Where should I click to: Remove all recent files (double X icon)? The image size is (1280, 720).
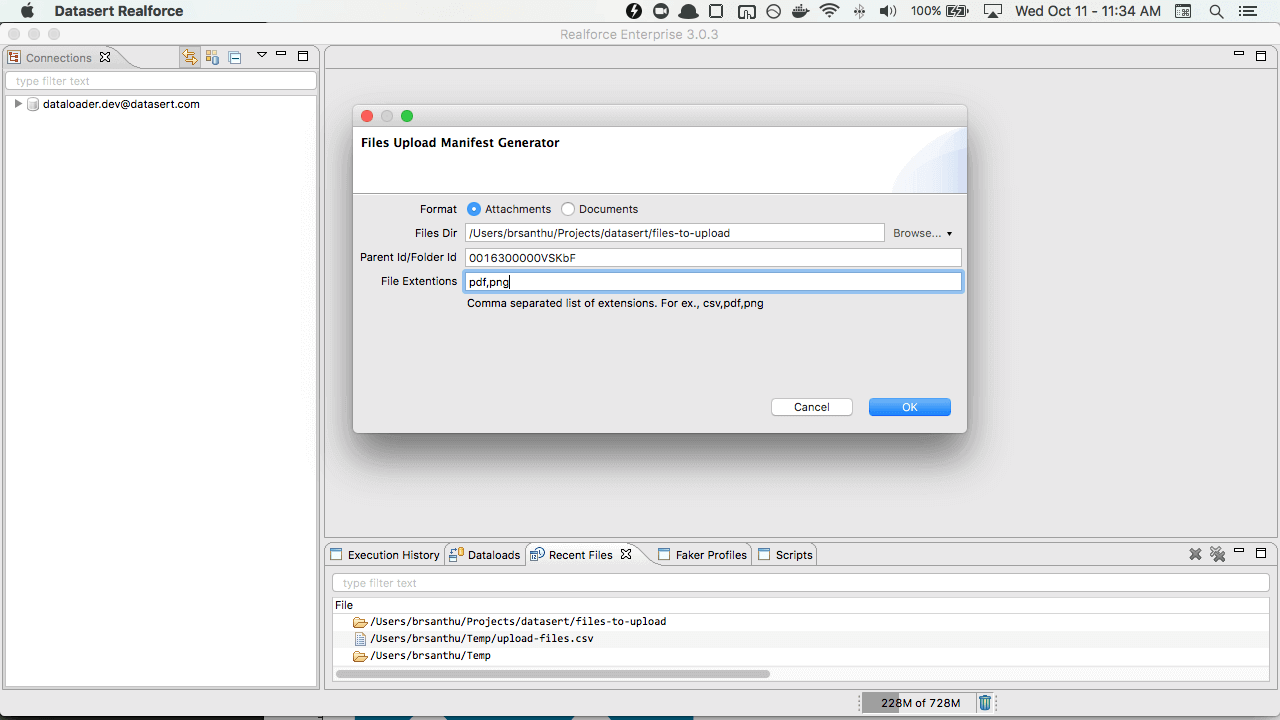[x=1217, y=554]
